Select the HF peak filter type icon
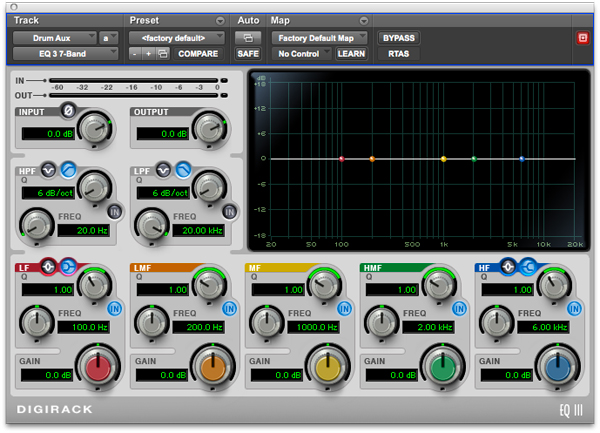This screenshot has height=433, width=600. (508, 267)
